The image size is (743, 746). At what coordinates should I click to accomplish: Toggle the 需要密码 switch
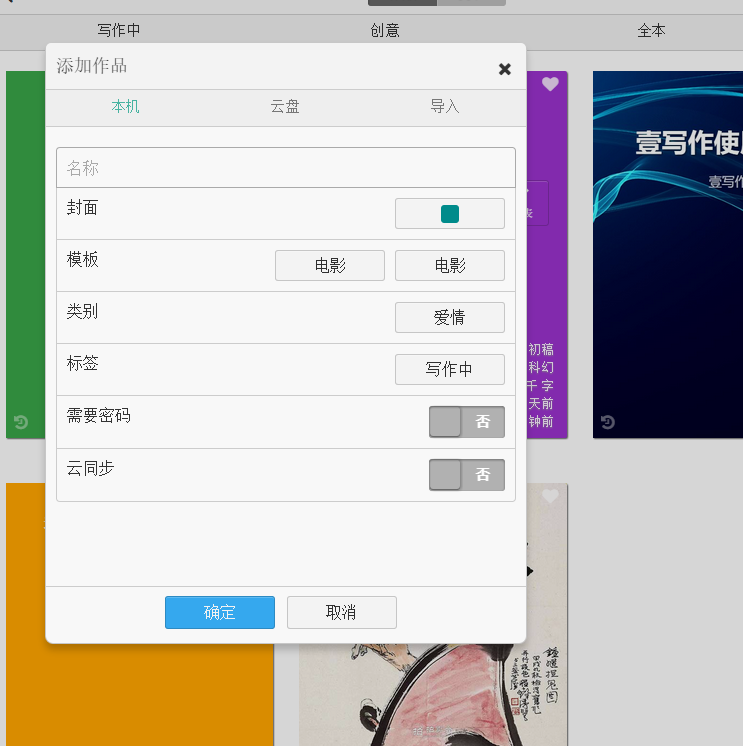pyautogui.click(x=467, y=422)
